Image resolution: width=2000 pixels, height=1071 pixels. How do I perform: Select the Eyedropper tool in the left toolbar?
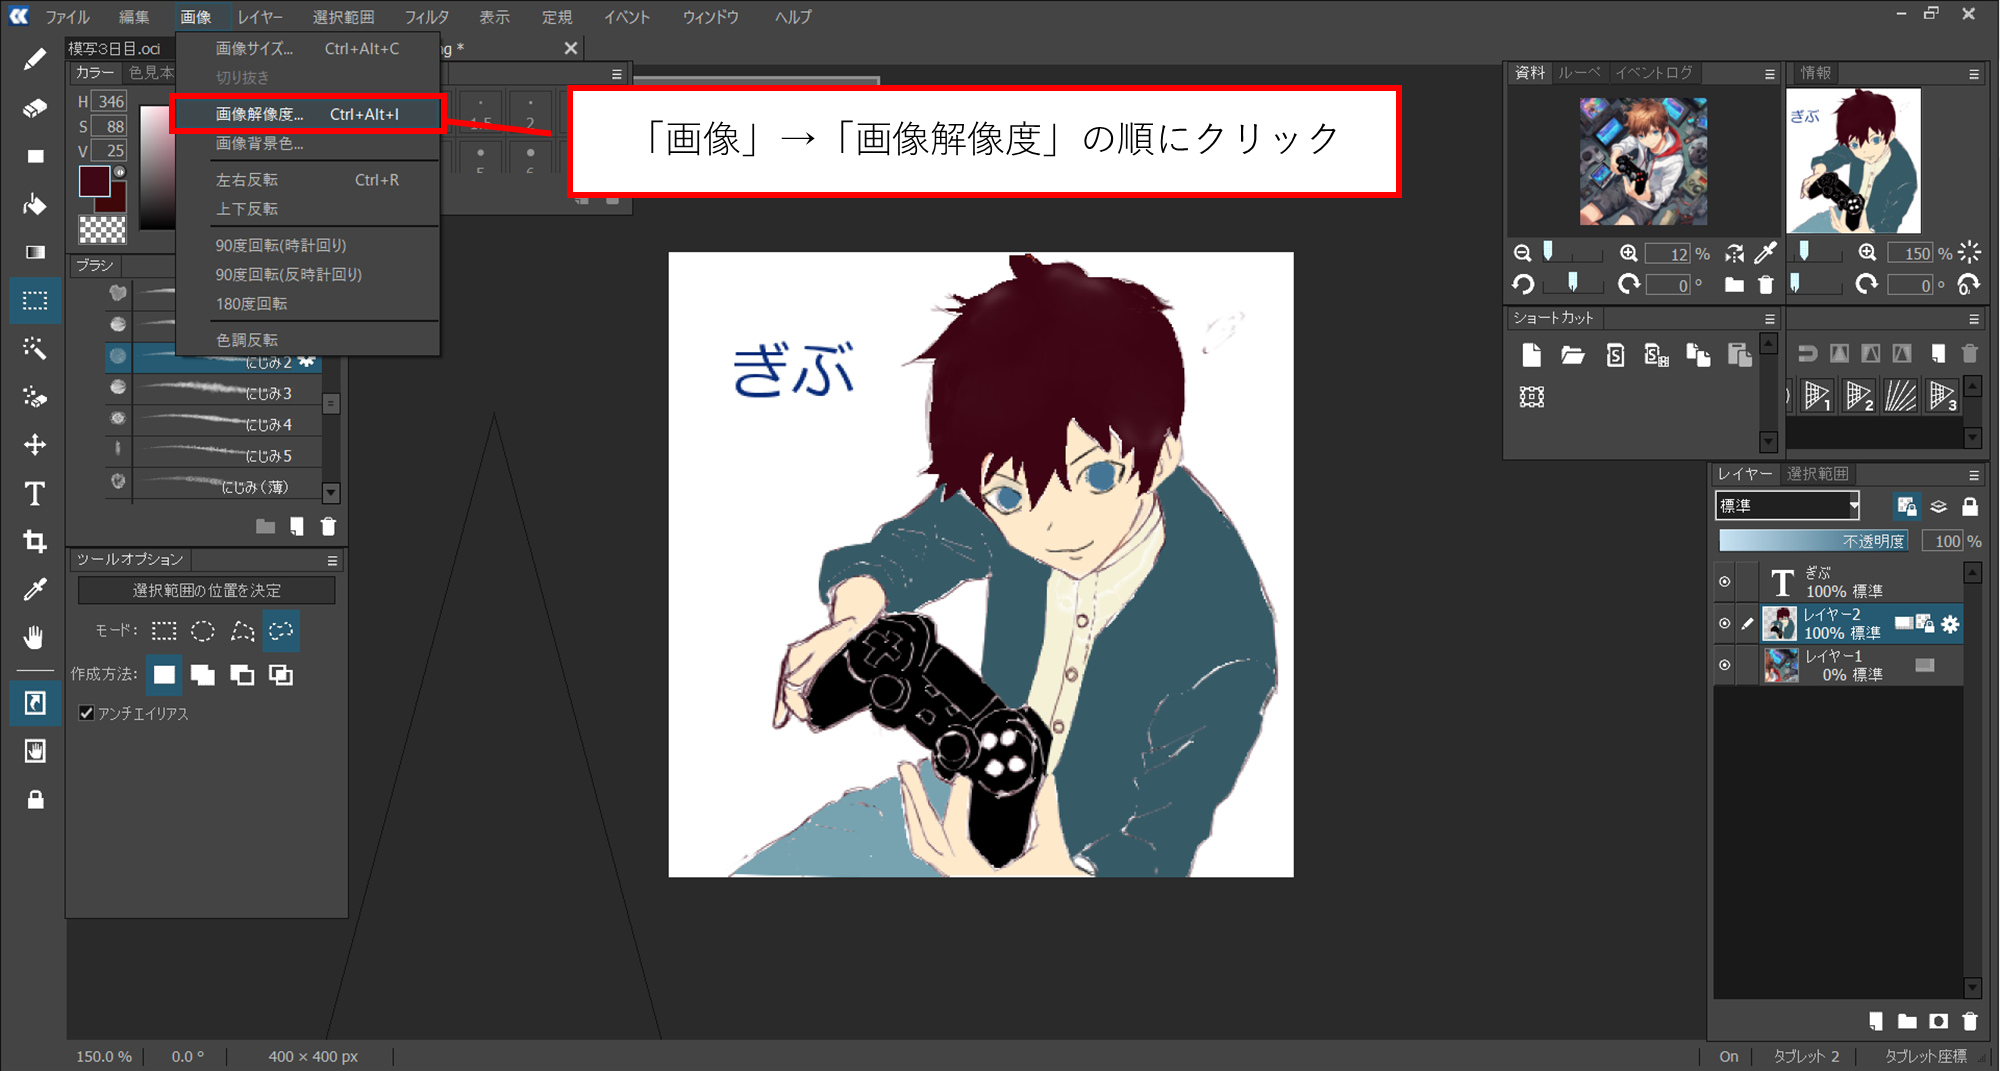(35, 590)
